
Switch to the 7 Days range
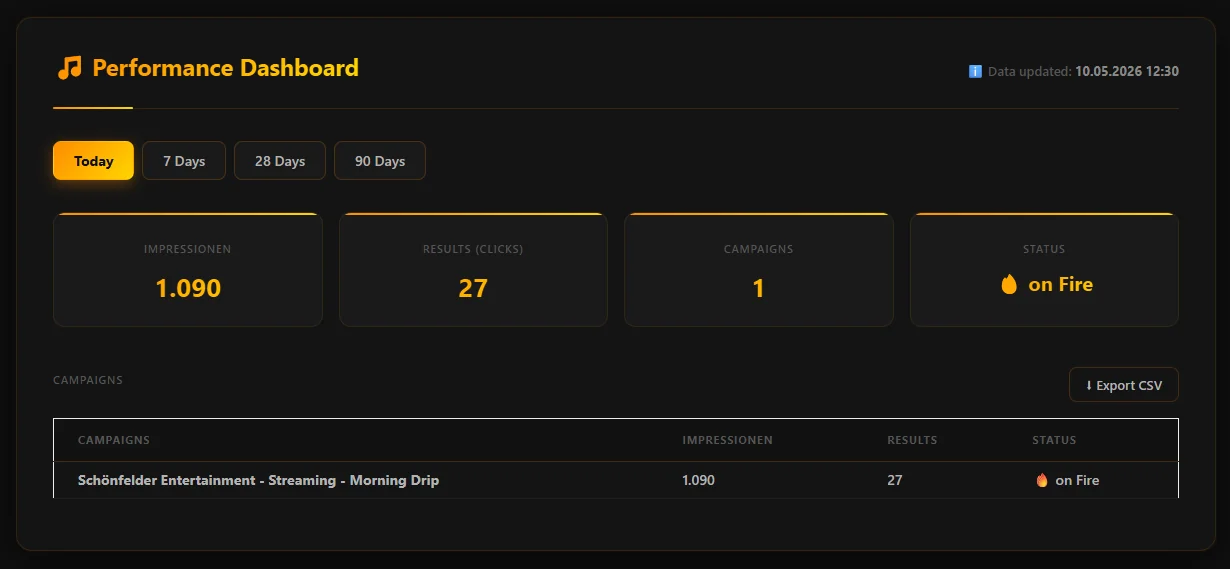(x=184, y=160)
